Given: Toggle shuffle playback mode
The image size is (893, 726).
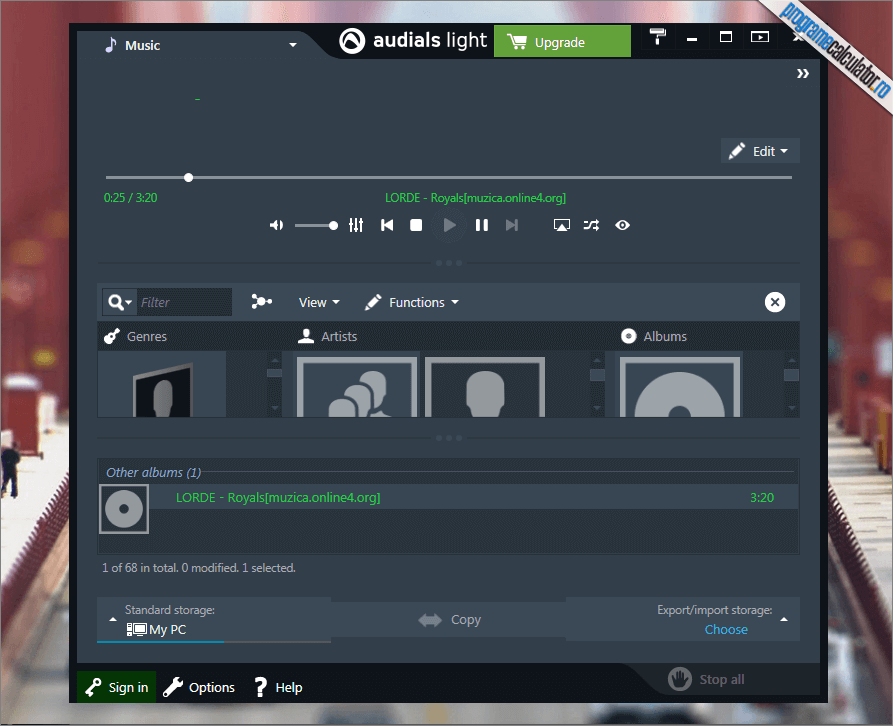Looking at the screenshot, I should tap(591, 225).
